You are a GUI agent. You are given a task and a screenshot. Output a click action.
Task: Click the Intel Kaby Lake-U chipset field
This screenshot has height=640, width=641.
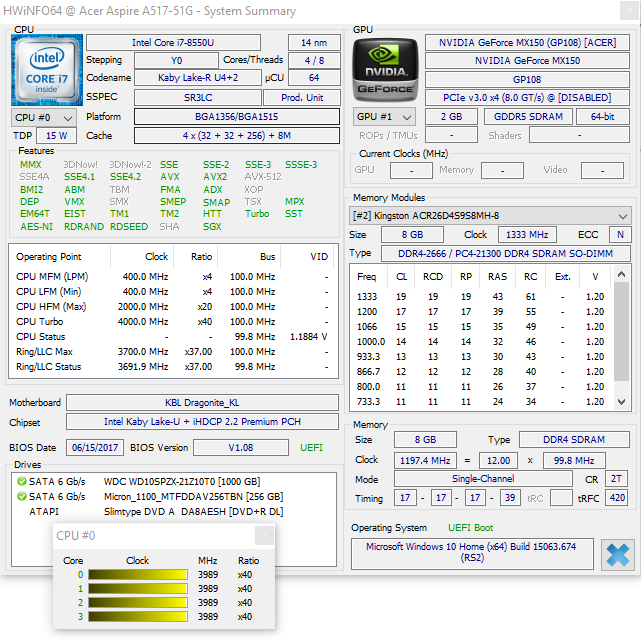pyautogui.click(x=202, y=422)
